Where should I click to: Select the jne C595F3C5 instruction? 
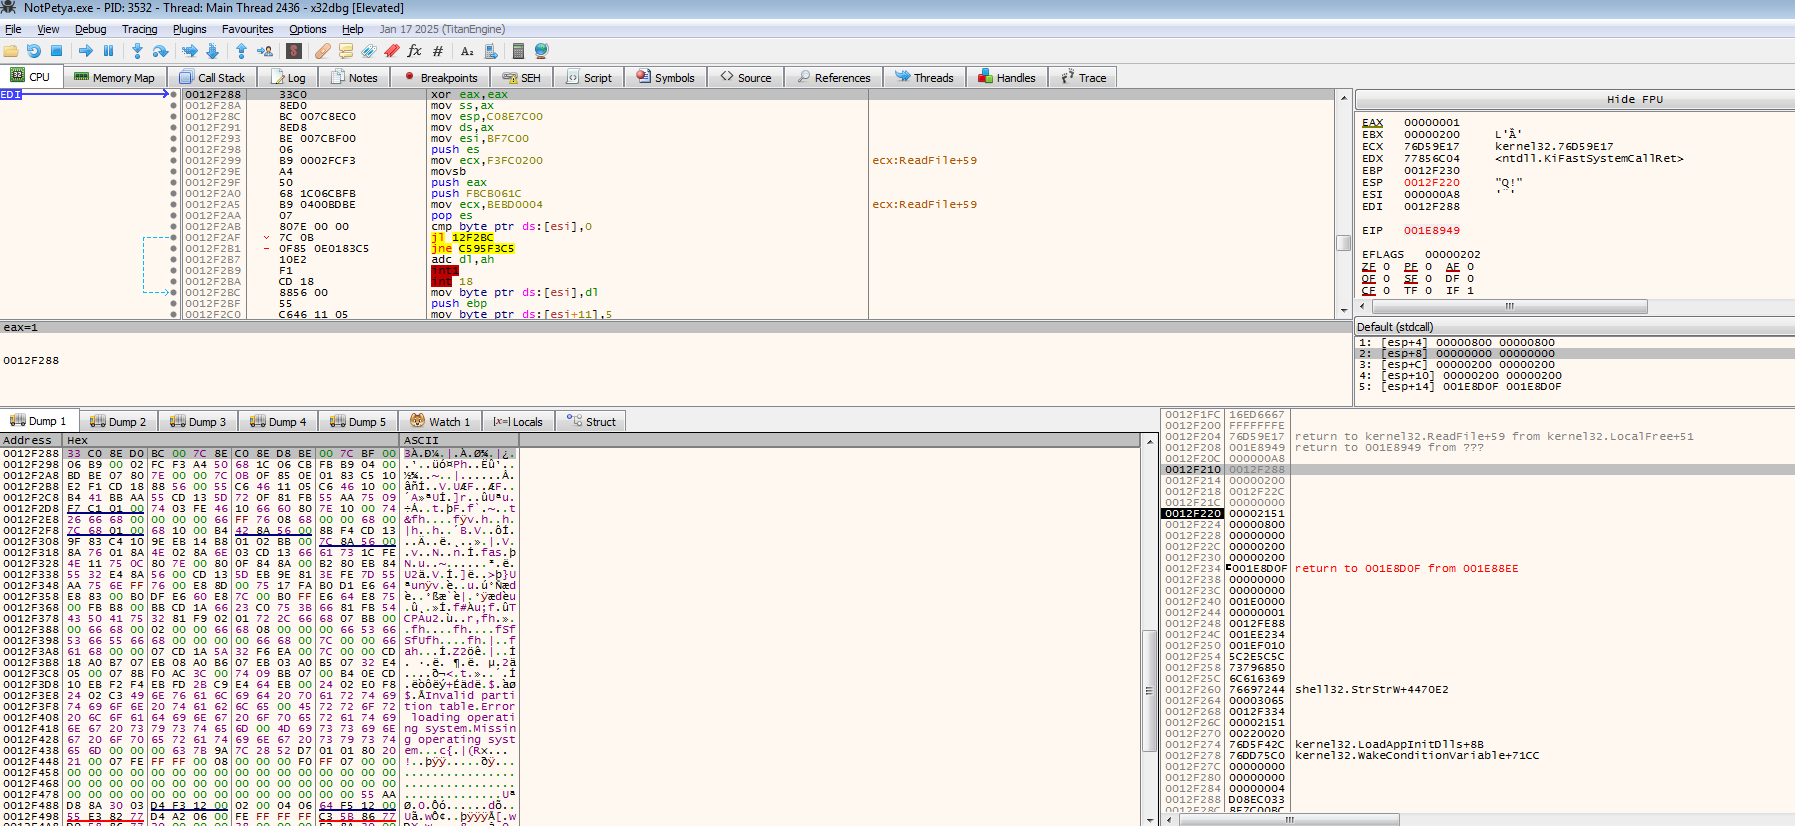pos(472,248)
